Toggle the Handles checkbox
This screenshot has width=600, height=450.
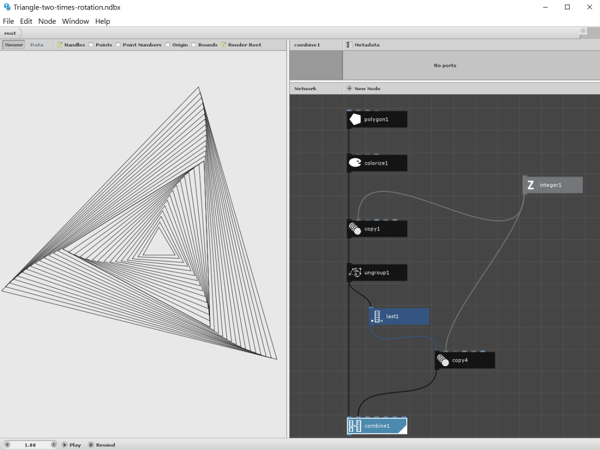point(60,45)
